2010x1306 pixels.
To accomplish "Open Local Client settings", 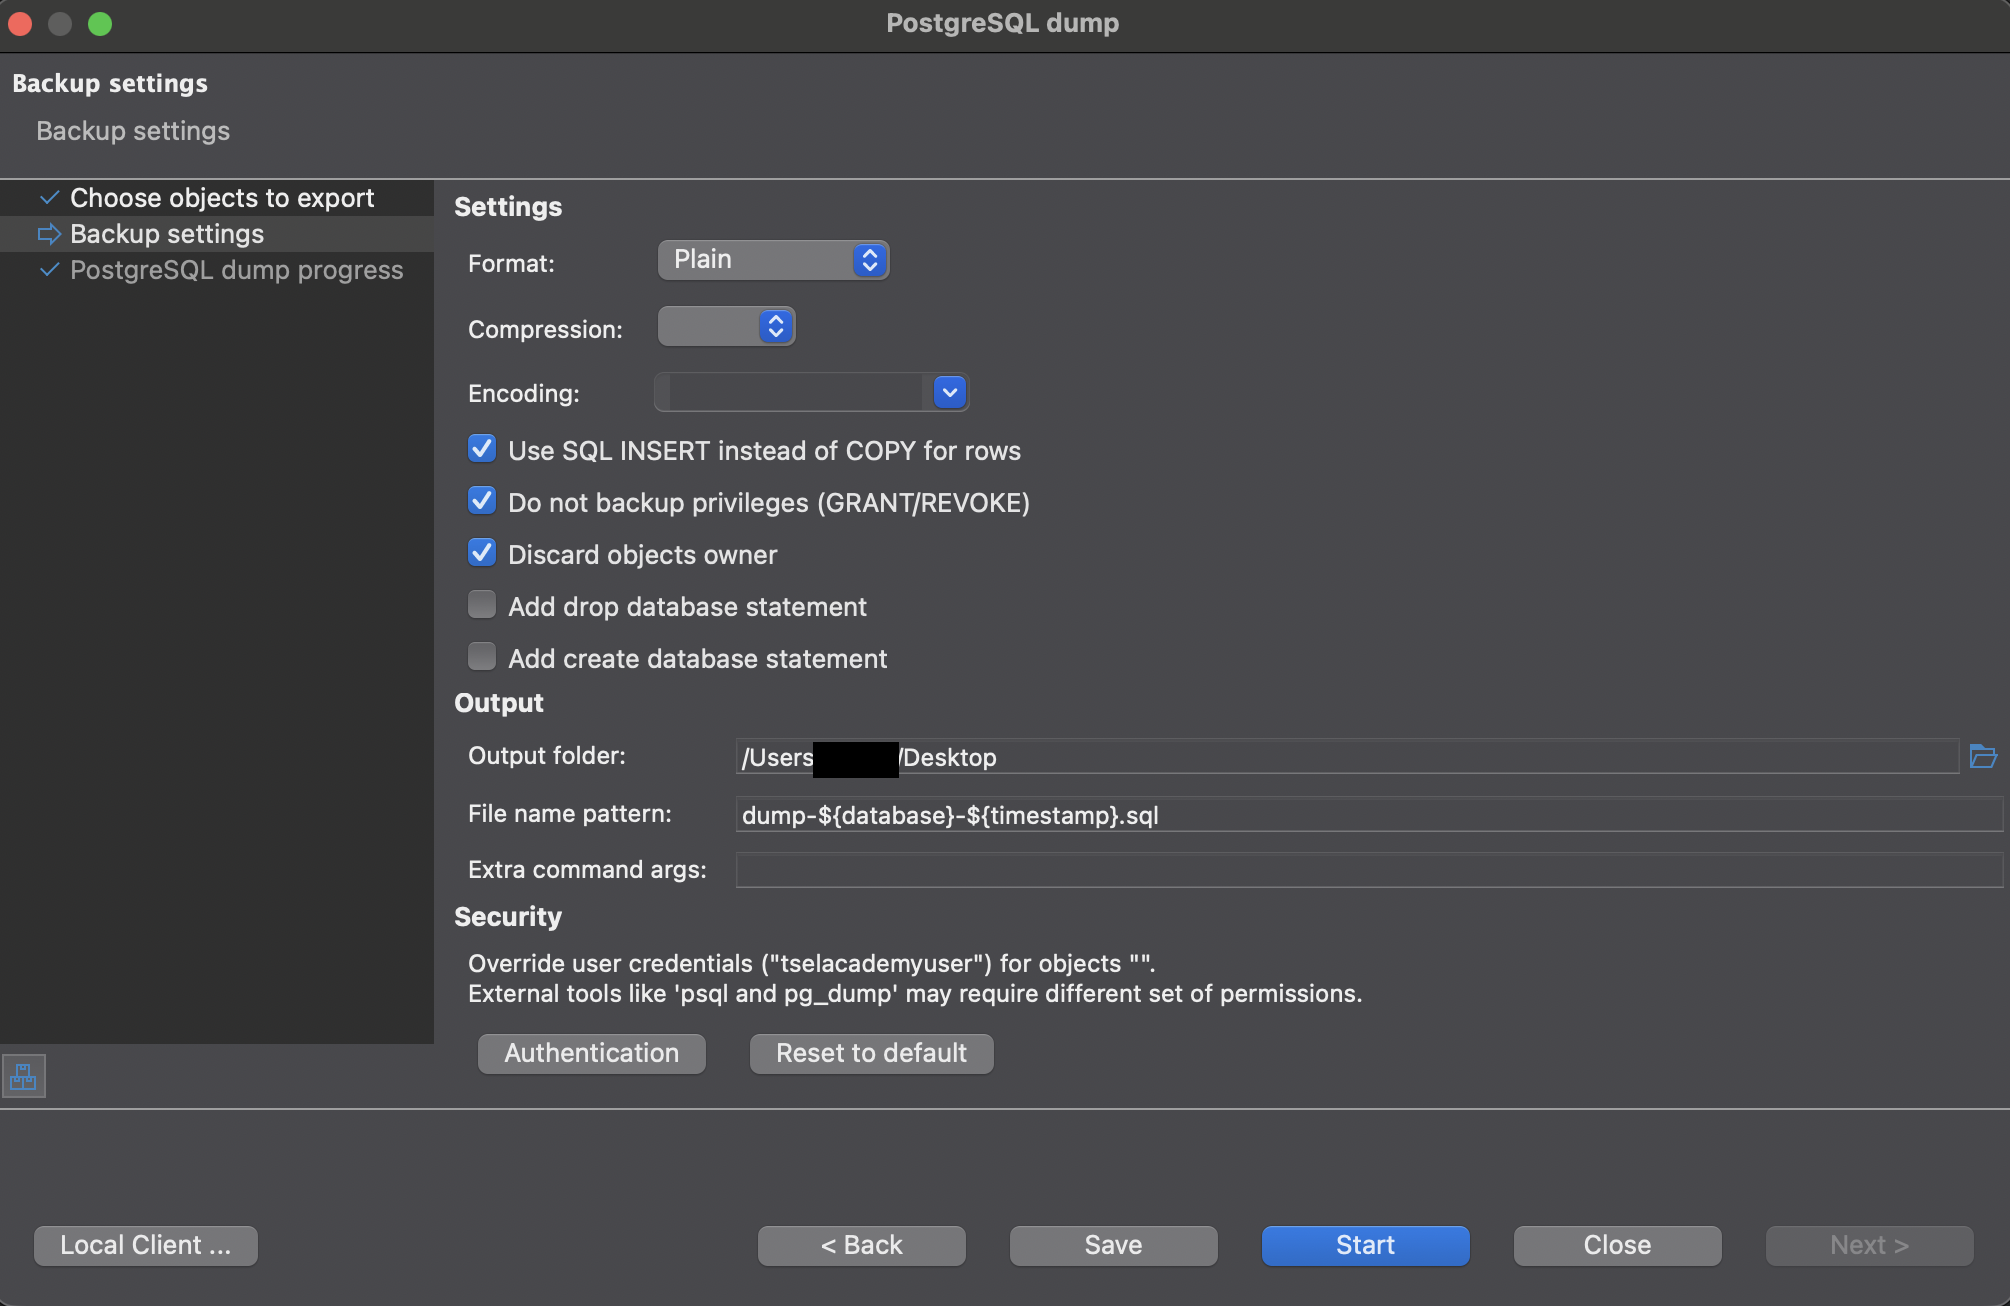I will [x=146, y=1245].
